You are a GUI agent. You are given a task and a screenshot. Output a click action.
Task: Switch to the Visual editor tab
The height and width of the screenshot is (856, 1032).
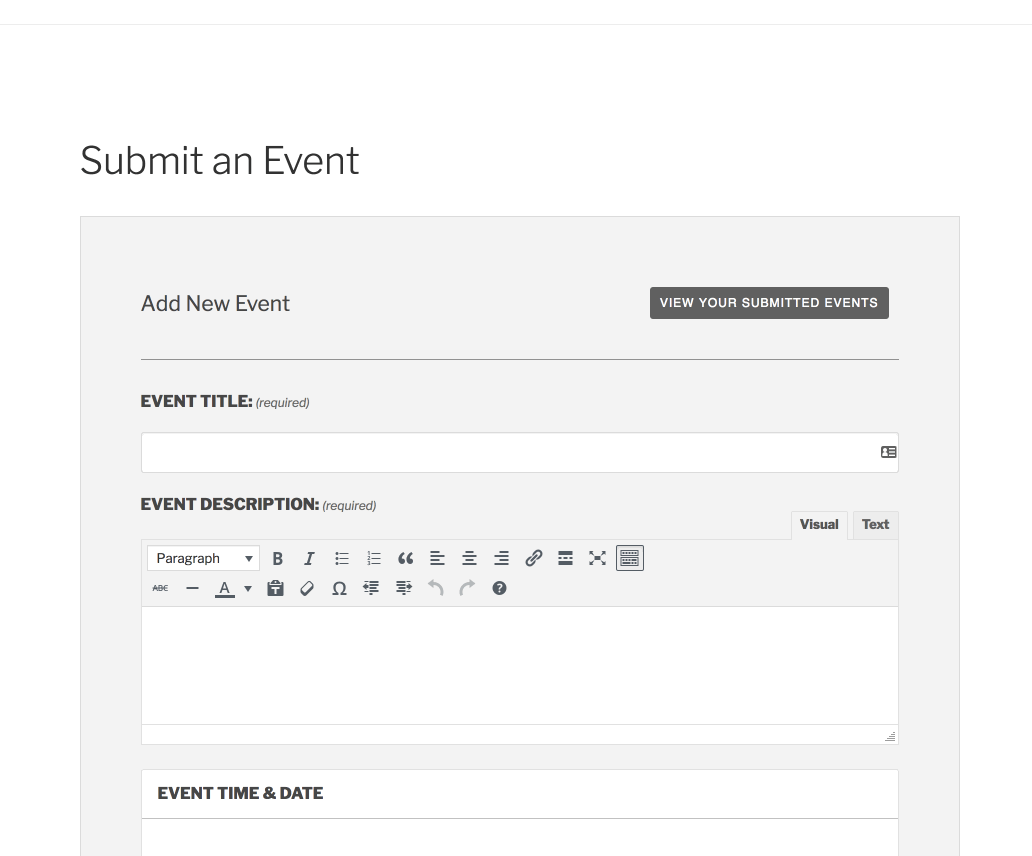click(x=819, y=525)
